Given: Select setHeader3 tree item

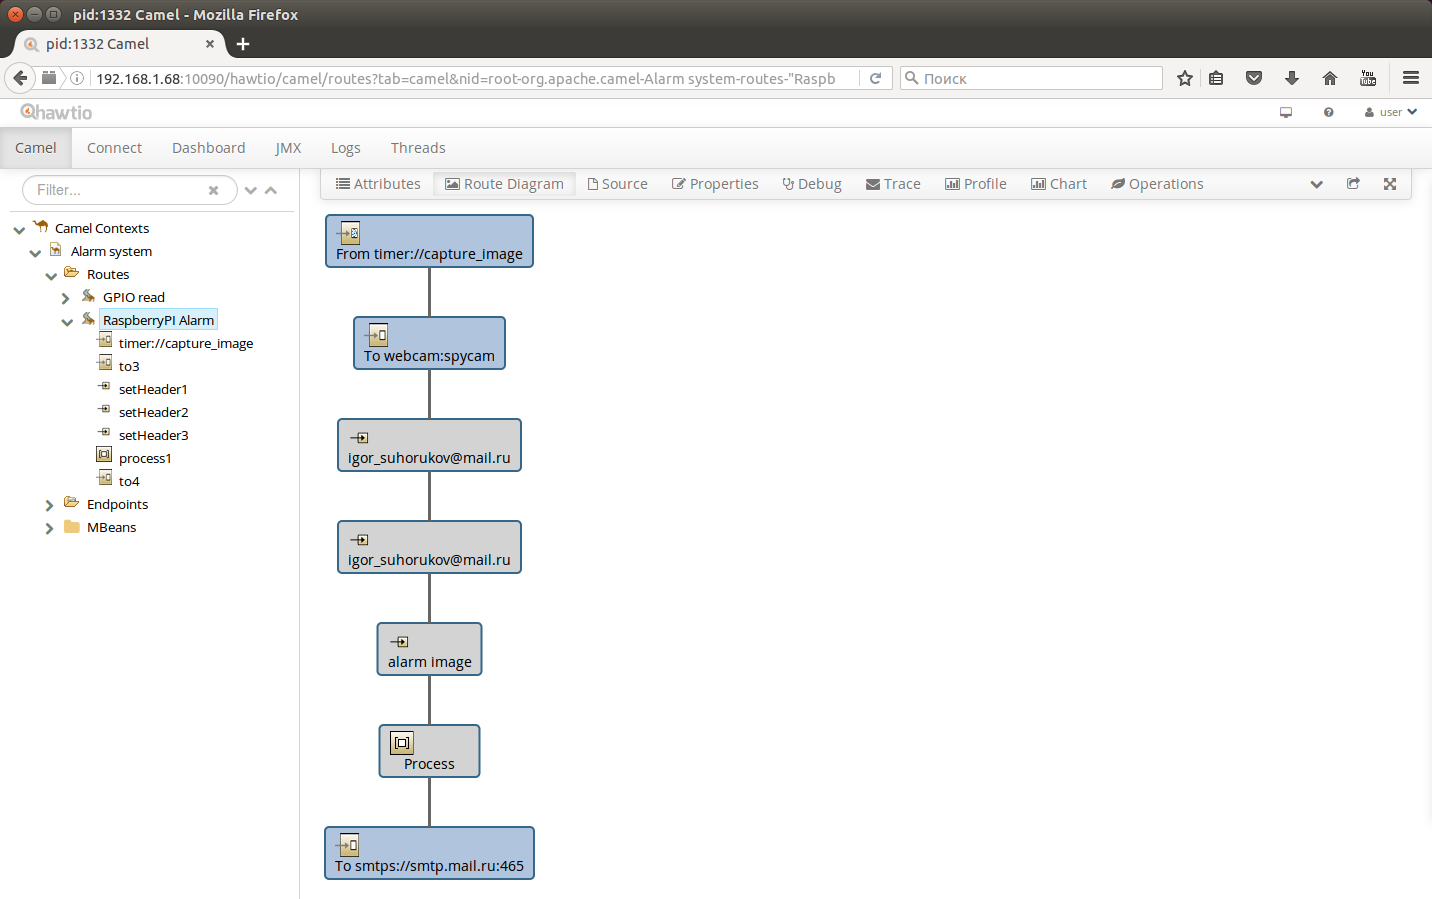Looking at the screenshot, I should tap(153, 435).
